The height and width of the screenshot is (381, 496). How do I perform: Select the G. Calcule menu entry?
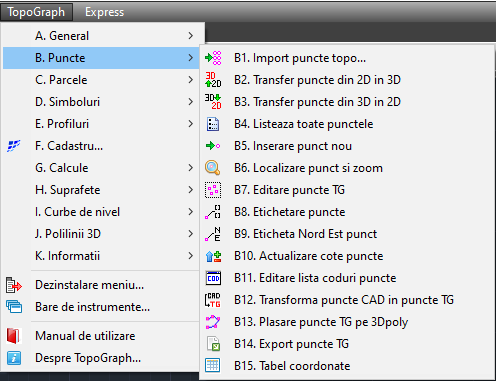pos(101,168)
